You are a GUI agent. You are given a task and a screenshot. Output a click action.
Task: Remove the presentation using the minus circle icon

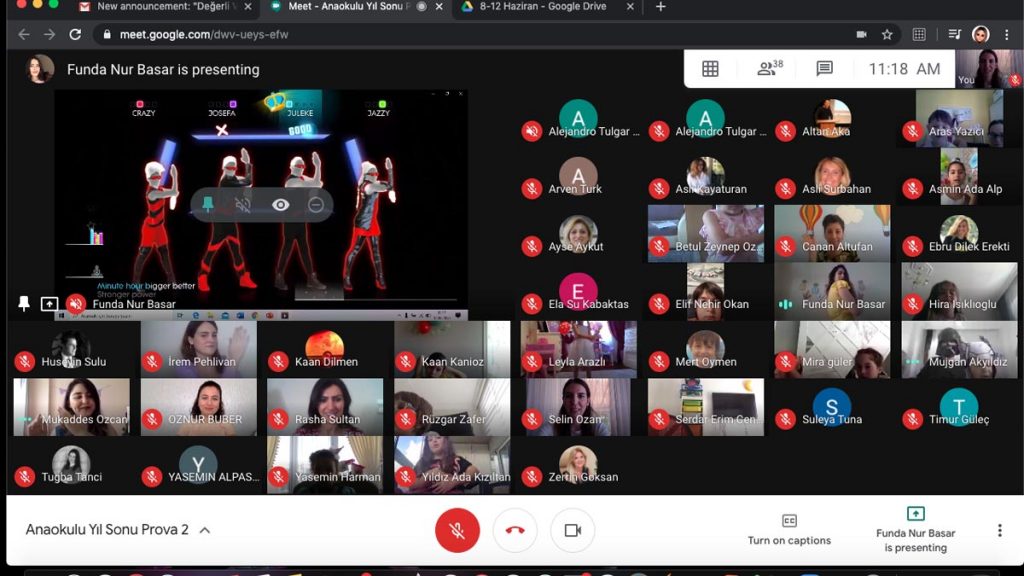(316, 205)
